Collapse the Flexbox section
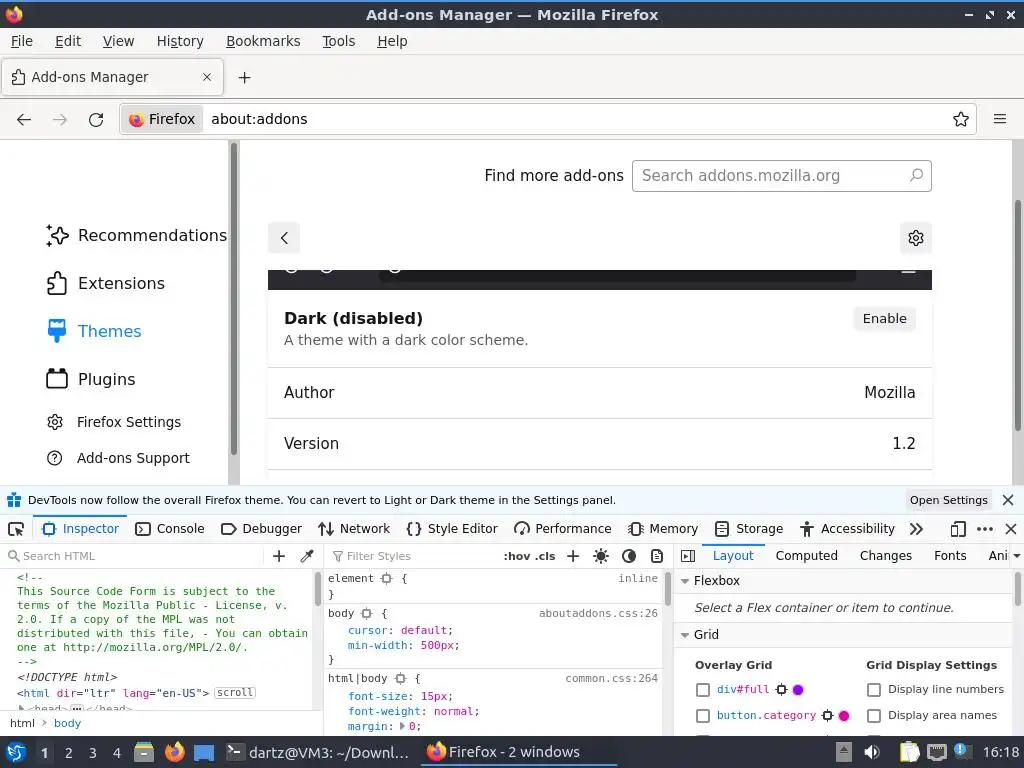The width and height of the screenshot is (1024, 768). [685, 581]
